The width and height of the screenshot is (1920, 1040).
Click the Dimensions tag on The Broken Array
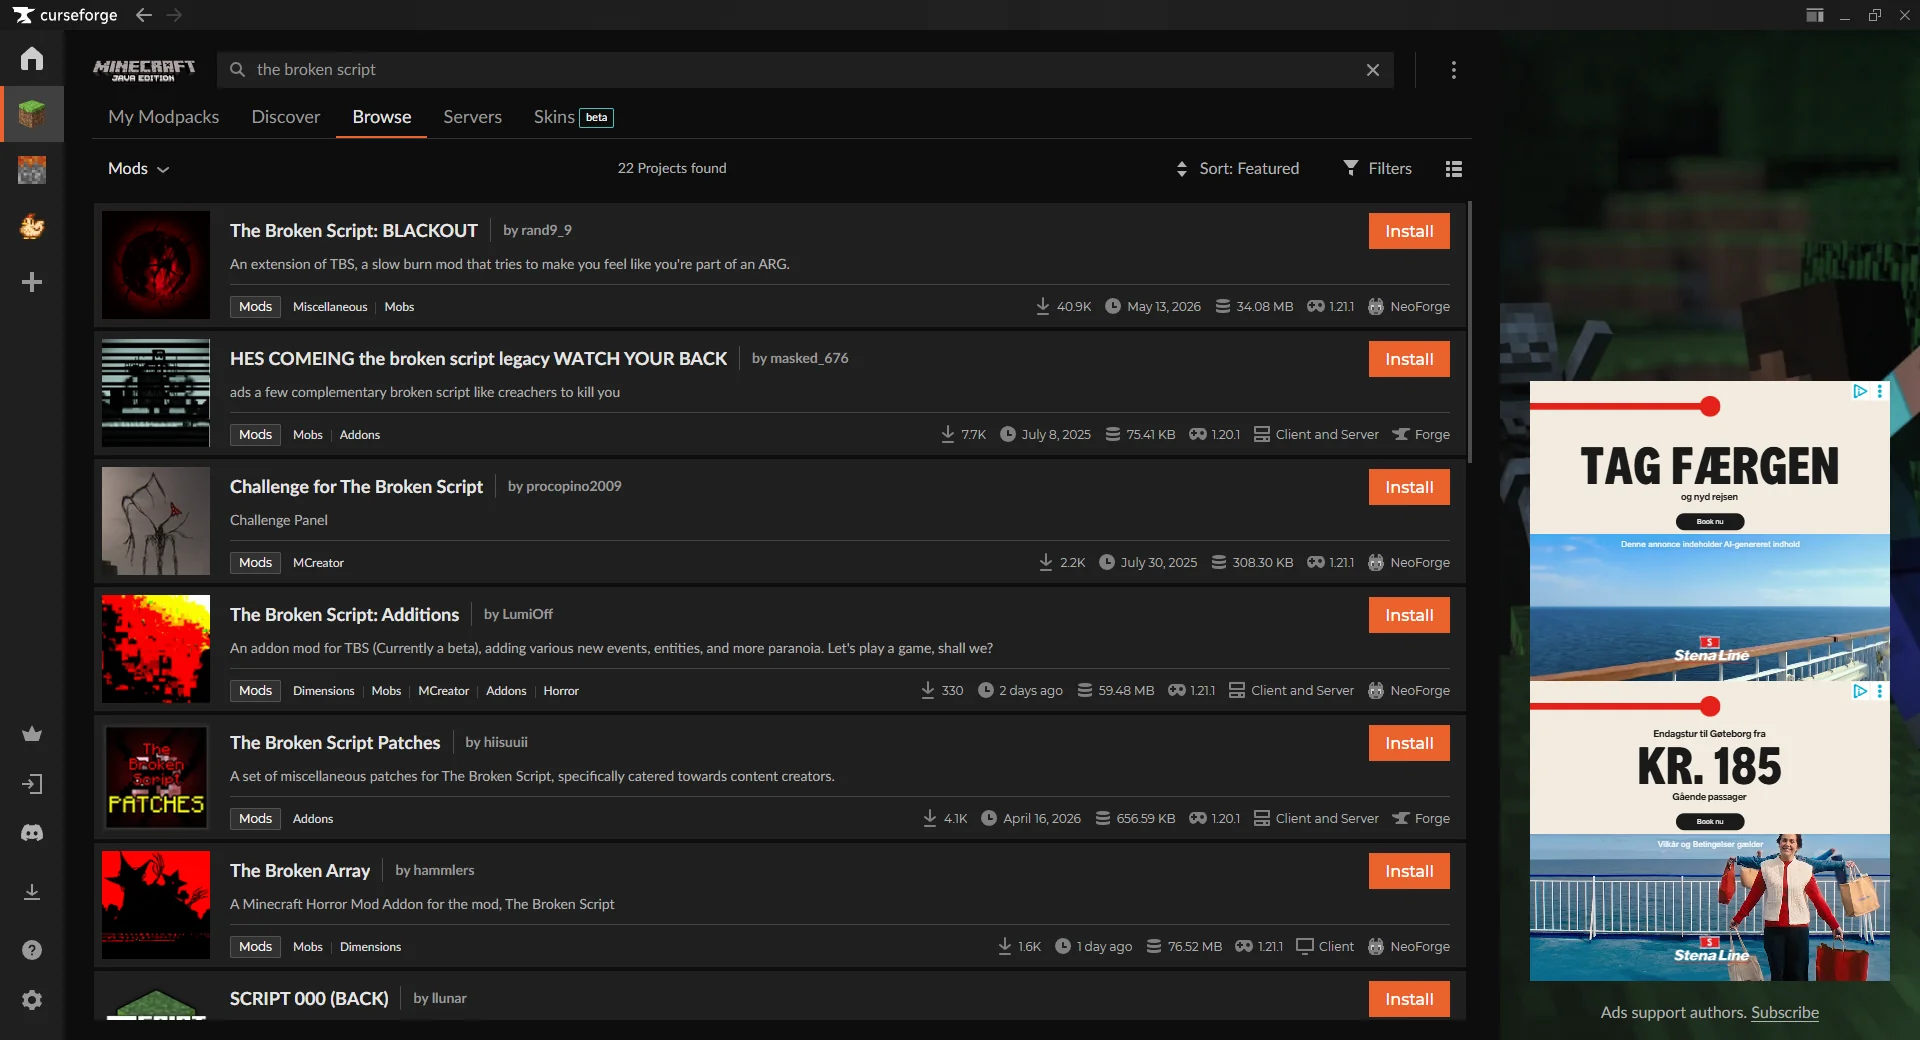[x=370, y=947]
